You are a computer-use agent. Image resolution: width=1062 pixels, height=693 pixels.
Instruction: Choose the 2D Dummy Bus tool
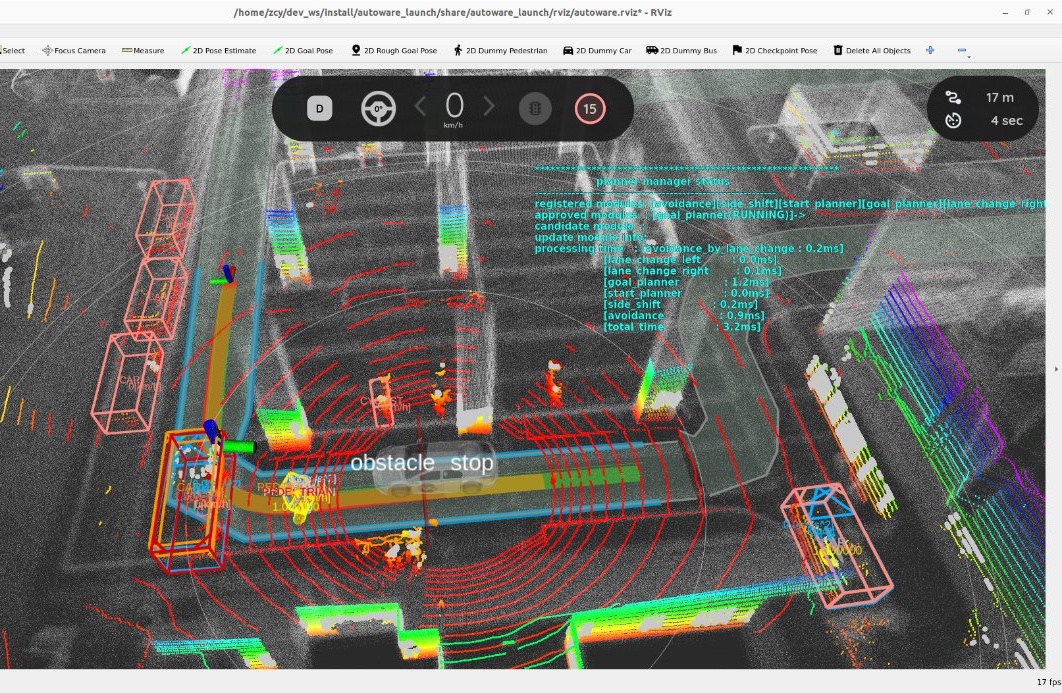click(x=681, y=50)
